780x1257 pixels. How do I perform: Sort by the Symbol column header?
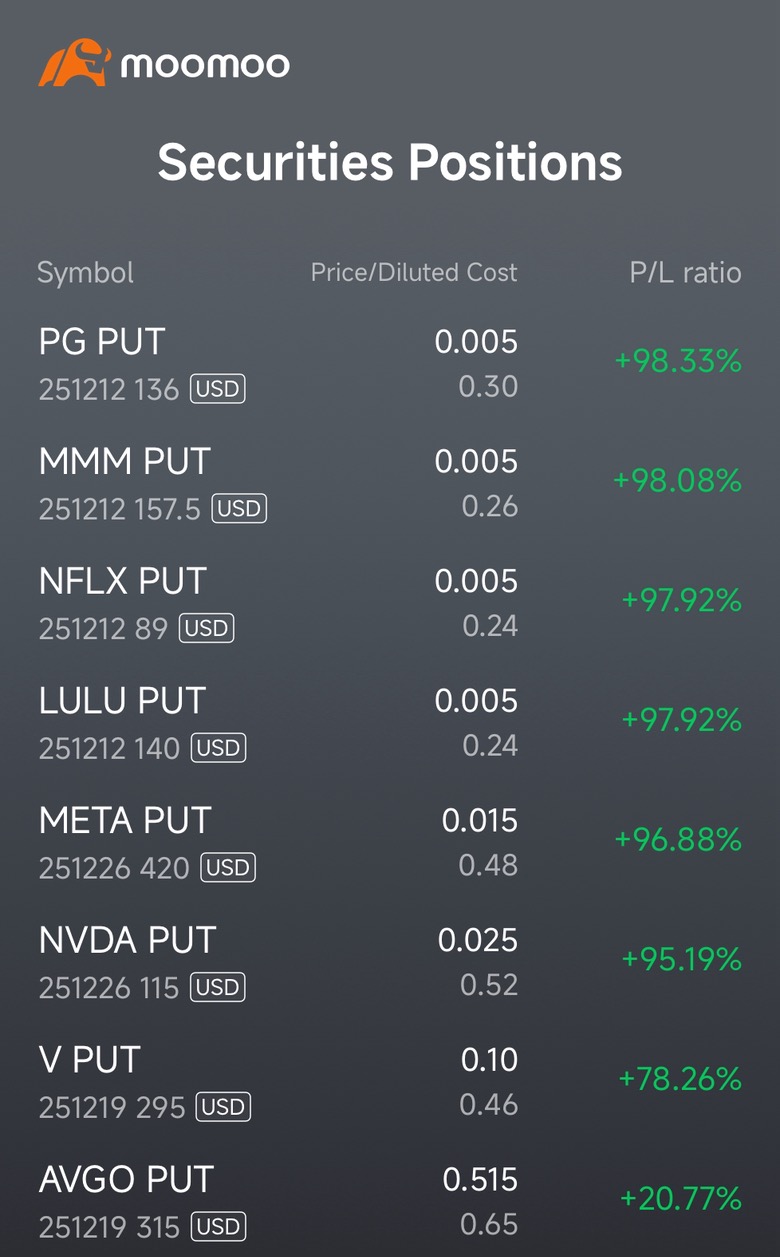(85, 272)
